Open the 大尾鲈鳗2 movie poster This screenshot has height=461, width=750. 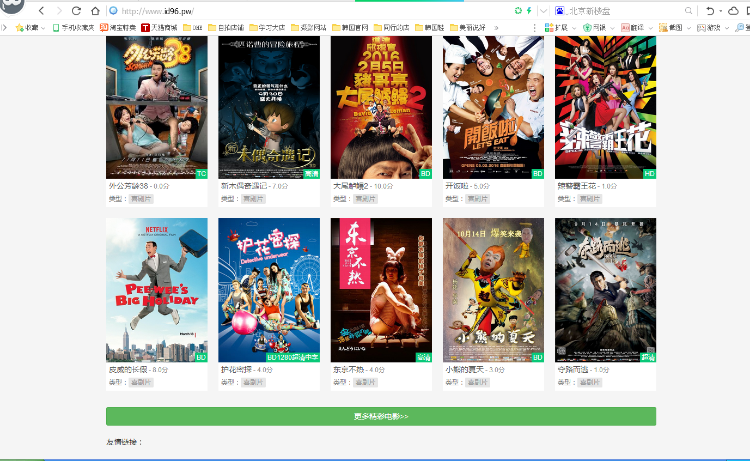[x=381, y=107]
